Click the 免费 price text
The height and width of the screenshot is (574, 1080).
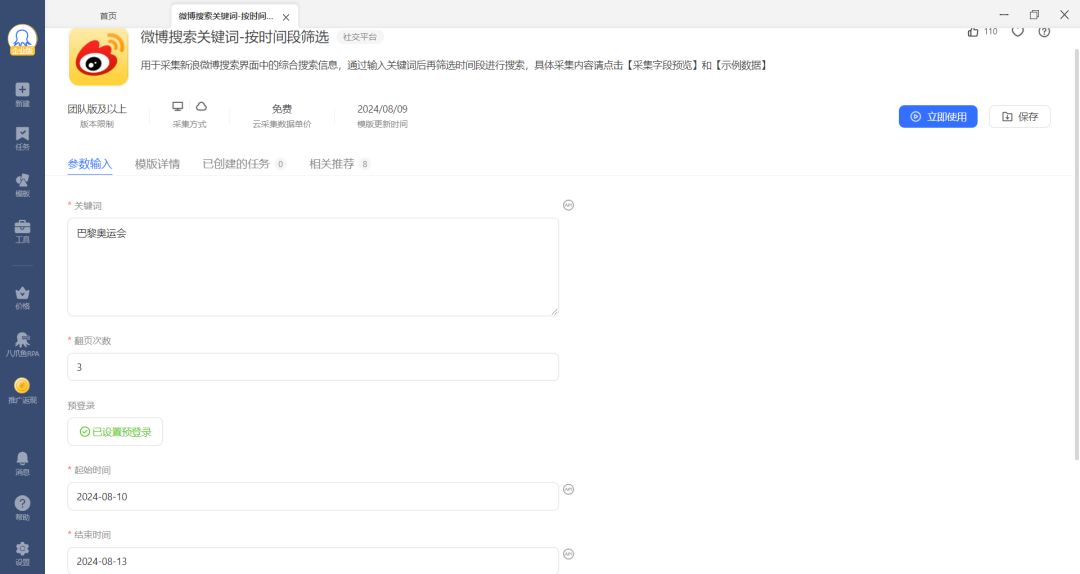click(x=282, y=109)
